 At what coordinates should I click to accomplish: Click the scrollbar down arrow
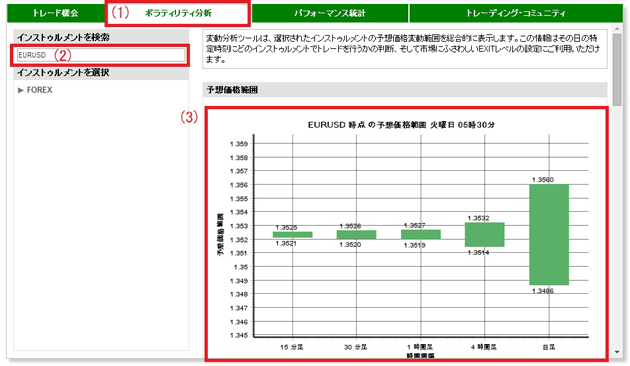tap(617, 352)
